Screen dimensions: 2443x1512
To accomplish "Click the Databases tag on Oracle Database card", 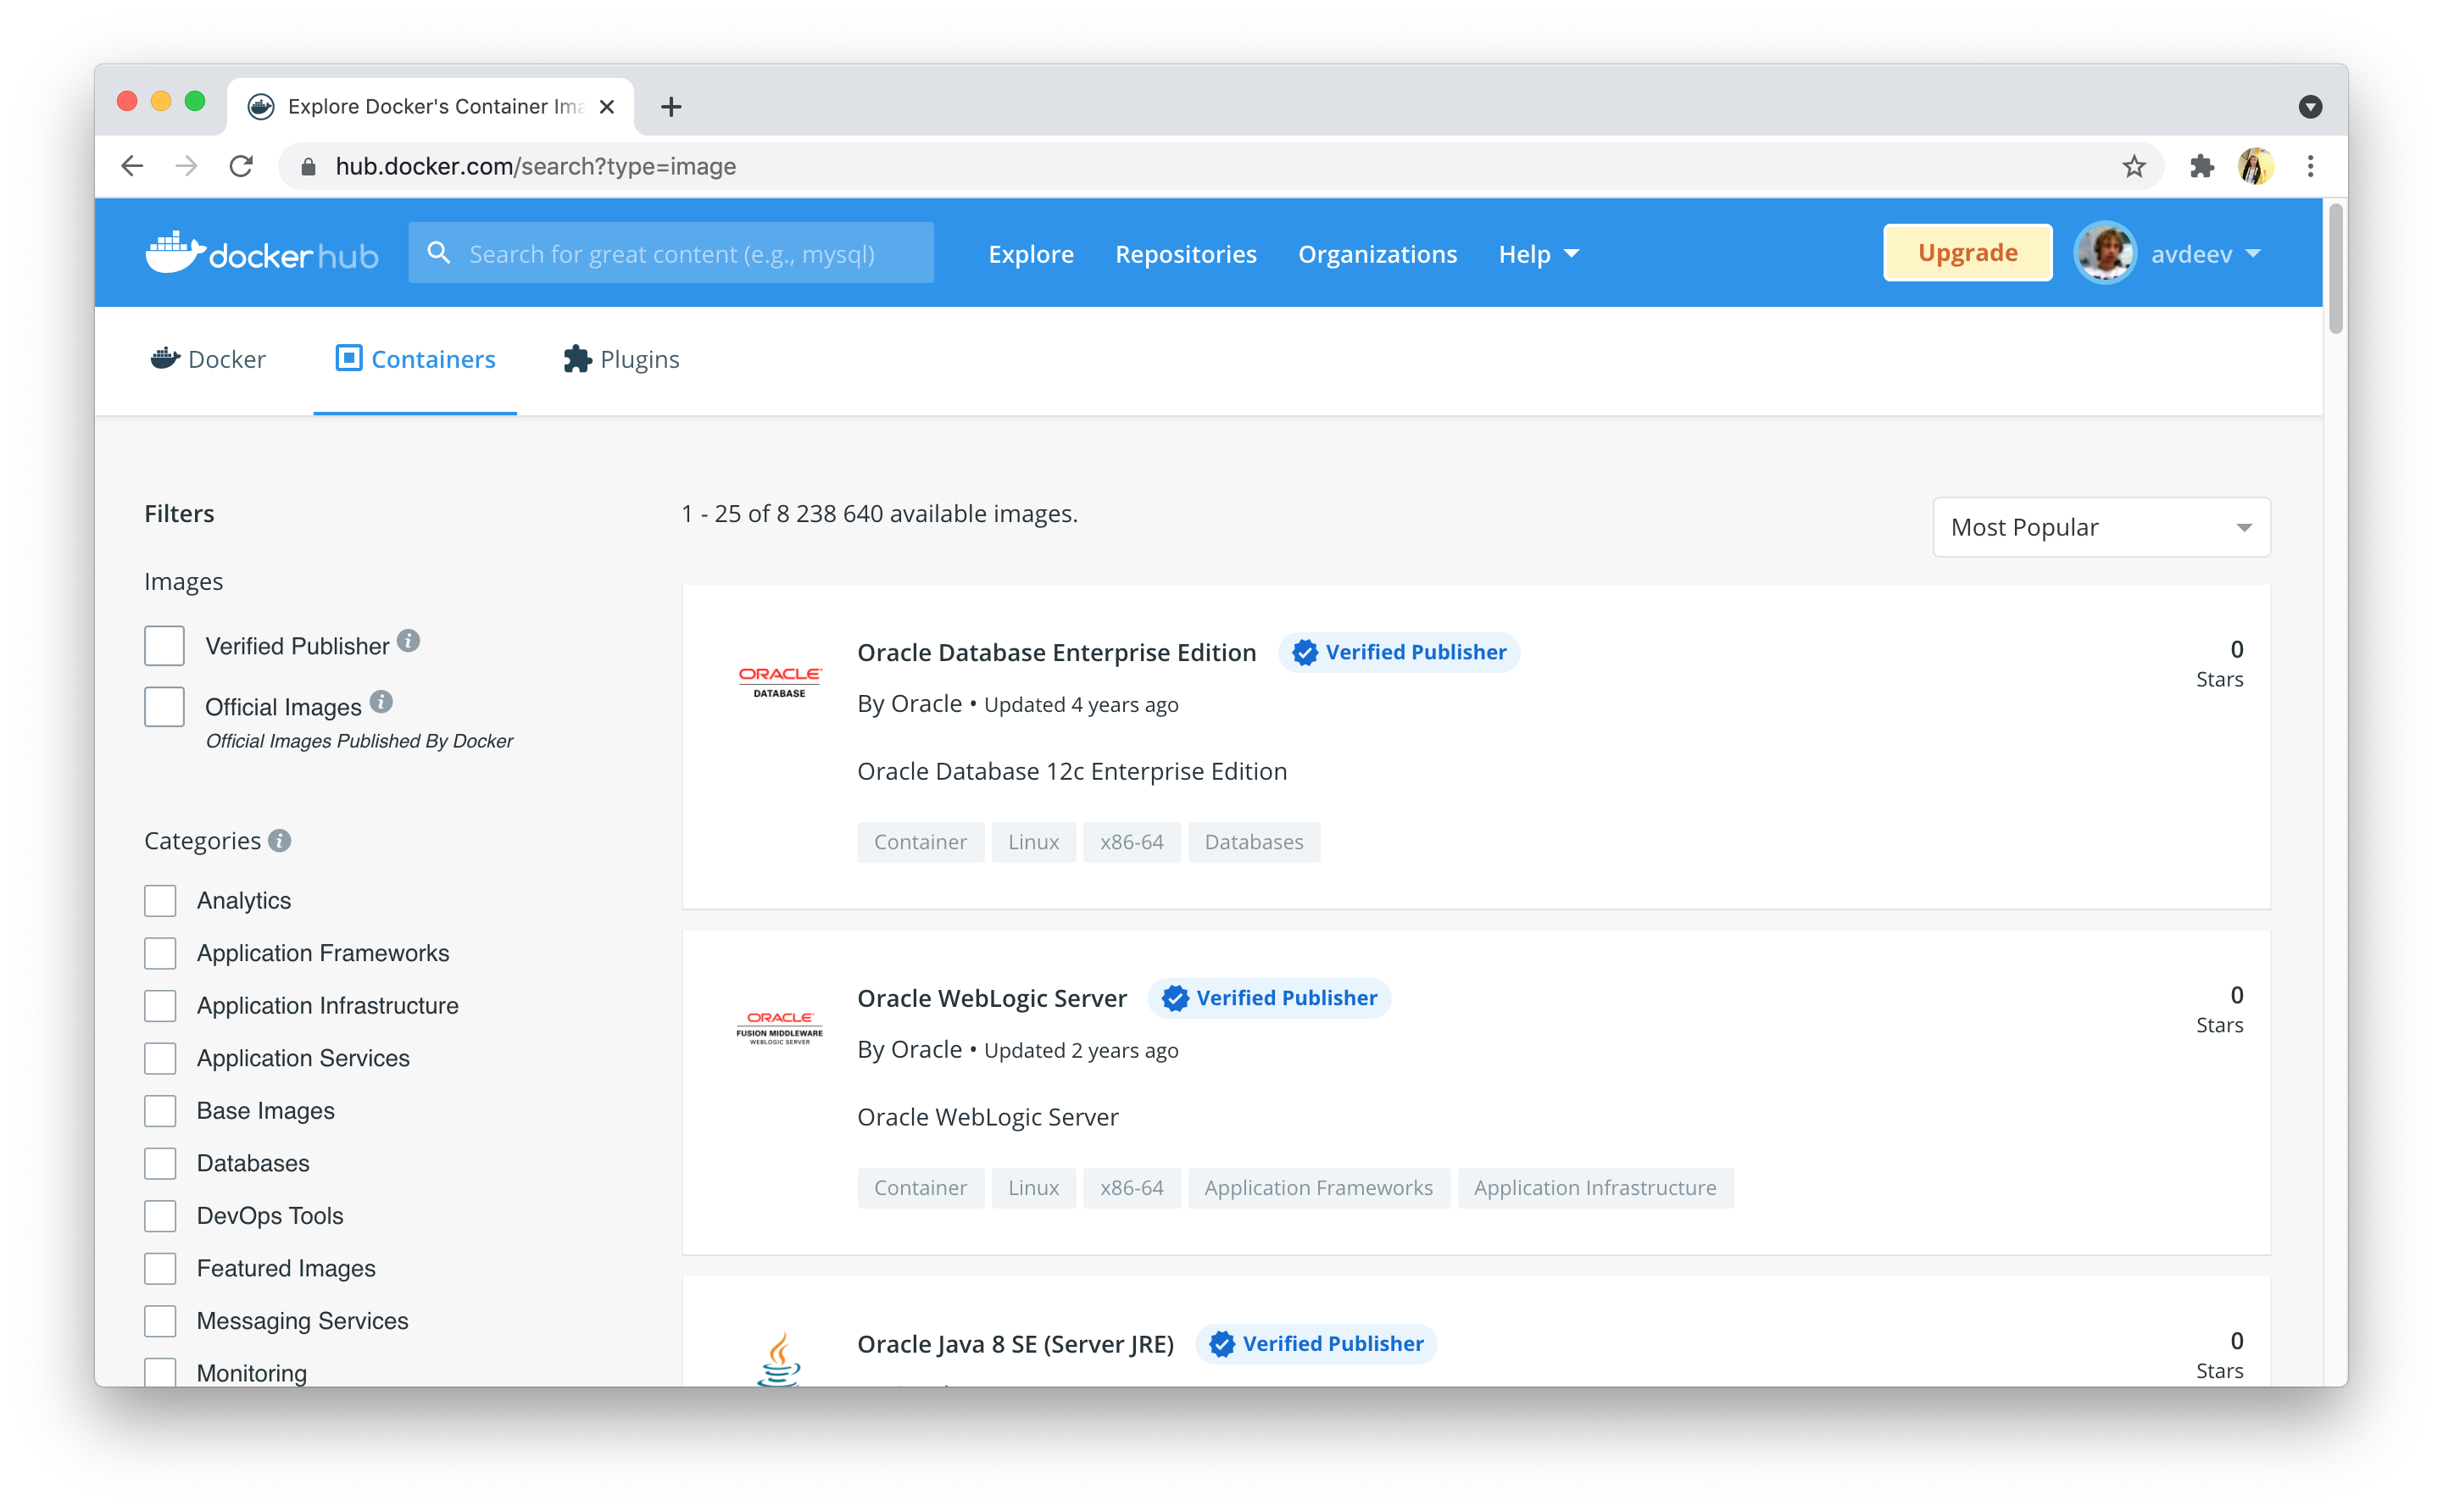I will click(1254, 842).
